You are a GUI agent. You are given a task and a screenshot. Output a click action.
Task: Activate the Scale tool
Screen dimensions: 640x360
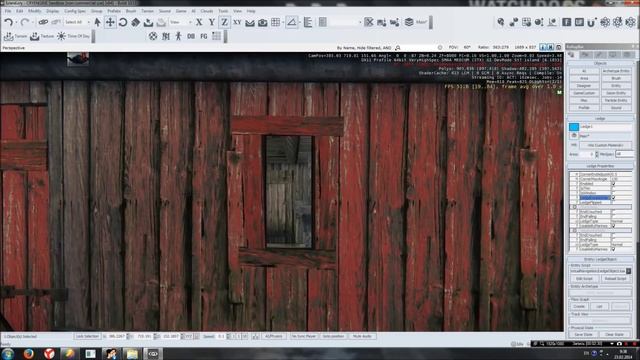coord(136,22)
